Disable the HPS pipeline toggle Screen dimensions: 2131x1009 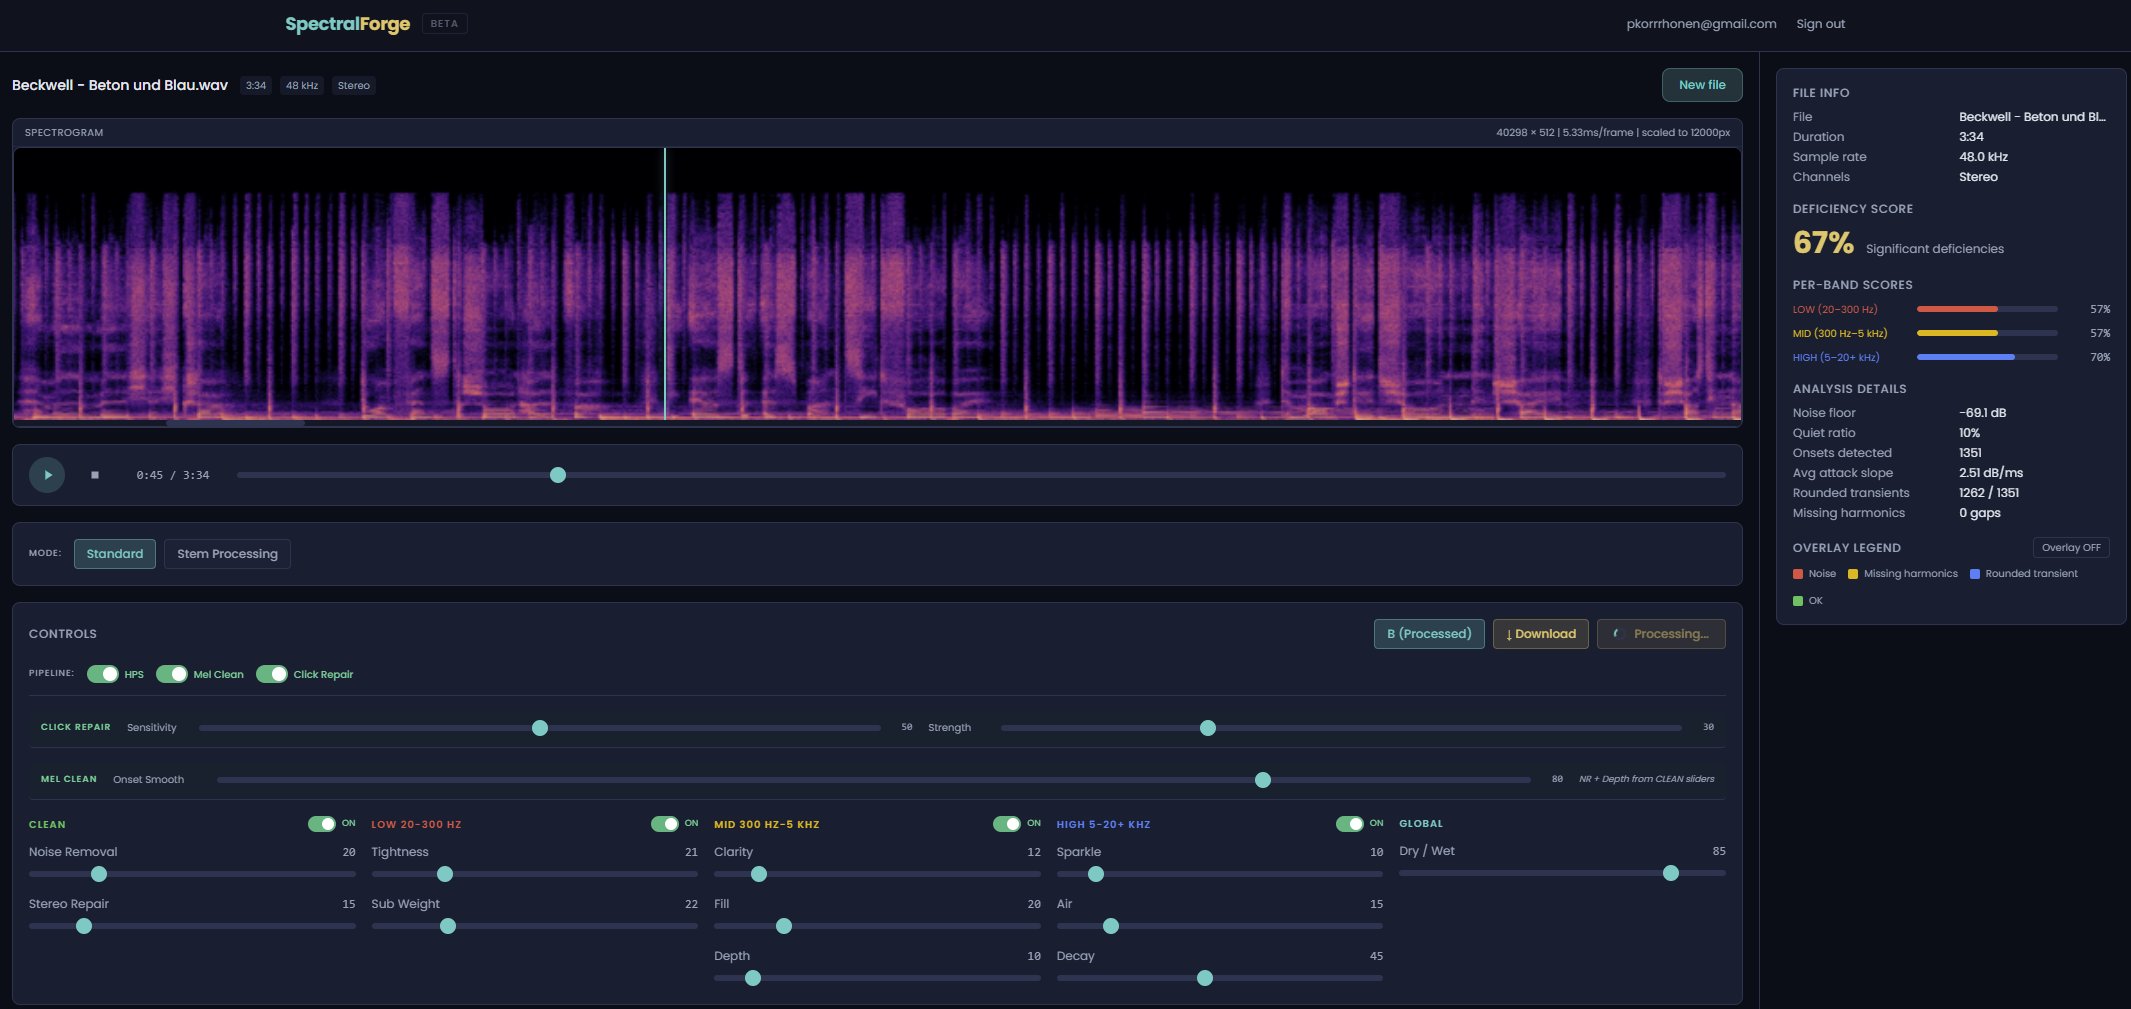(x=107, y=674)
